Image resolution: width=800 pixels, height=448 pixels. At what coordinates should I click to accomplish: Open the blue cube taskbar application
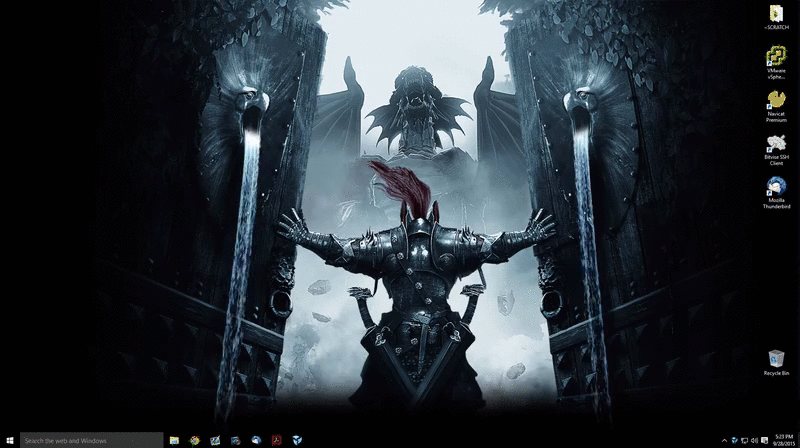(x=297, y=440)
